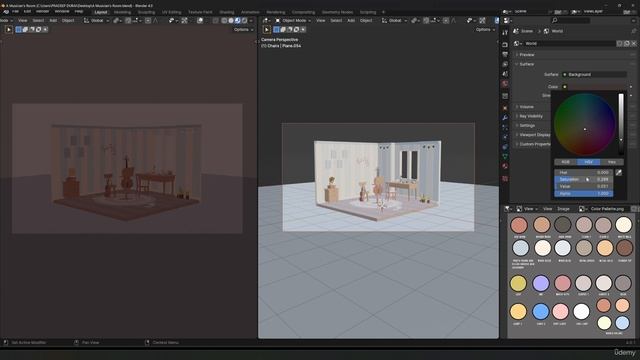
Task: Open the Modifiers wrench tab
Action: click(x=505, y=118)
